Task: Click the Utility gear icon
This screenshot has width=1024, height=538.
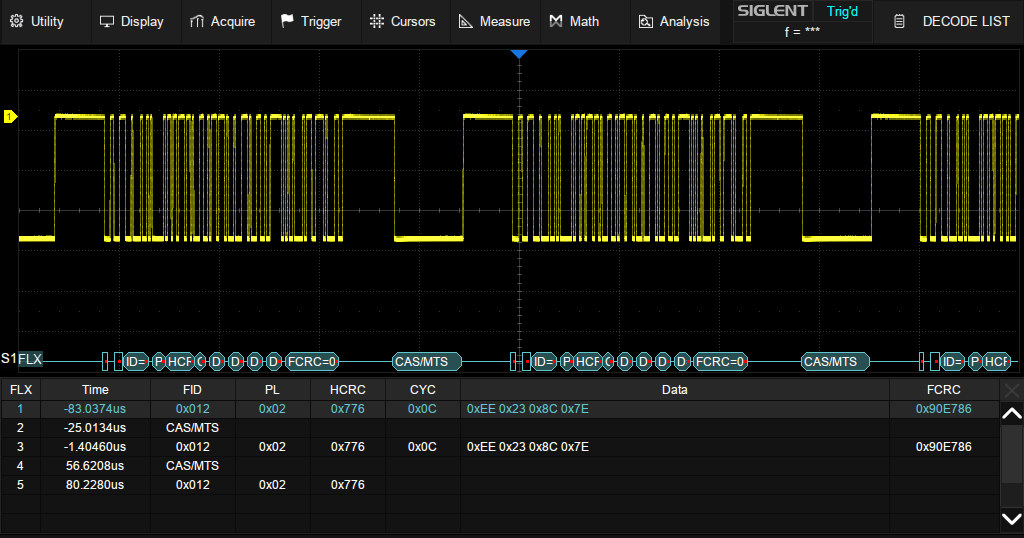Action: tap(16, 21)
